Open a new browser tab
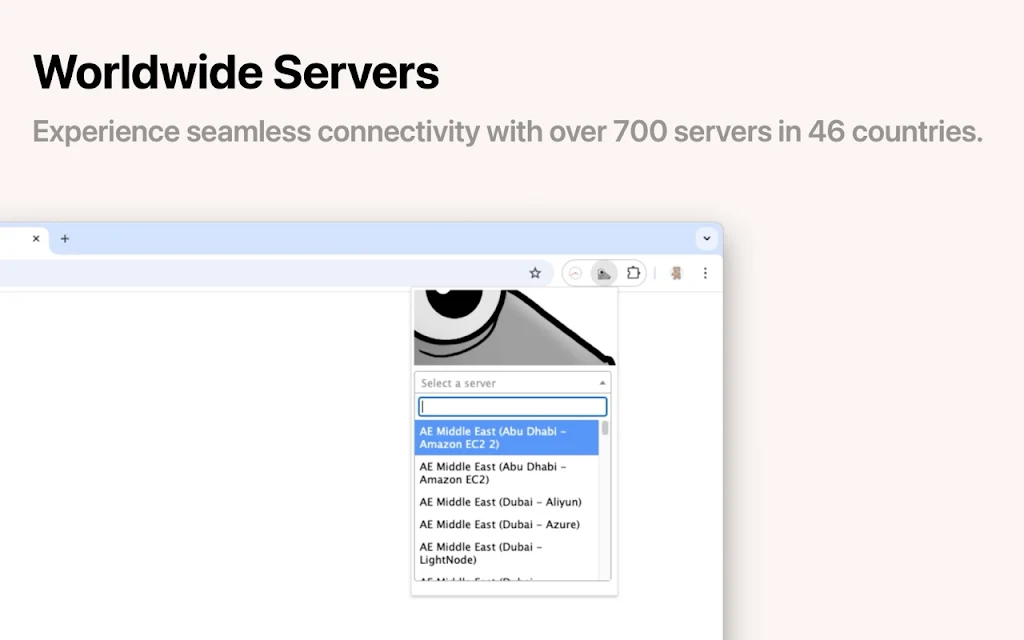The image size is (1024, 640). [65, 238]
